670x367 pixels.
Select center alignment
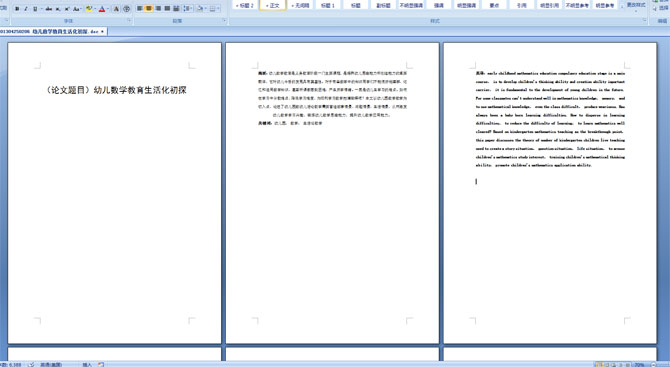(x=149, y=9)
